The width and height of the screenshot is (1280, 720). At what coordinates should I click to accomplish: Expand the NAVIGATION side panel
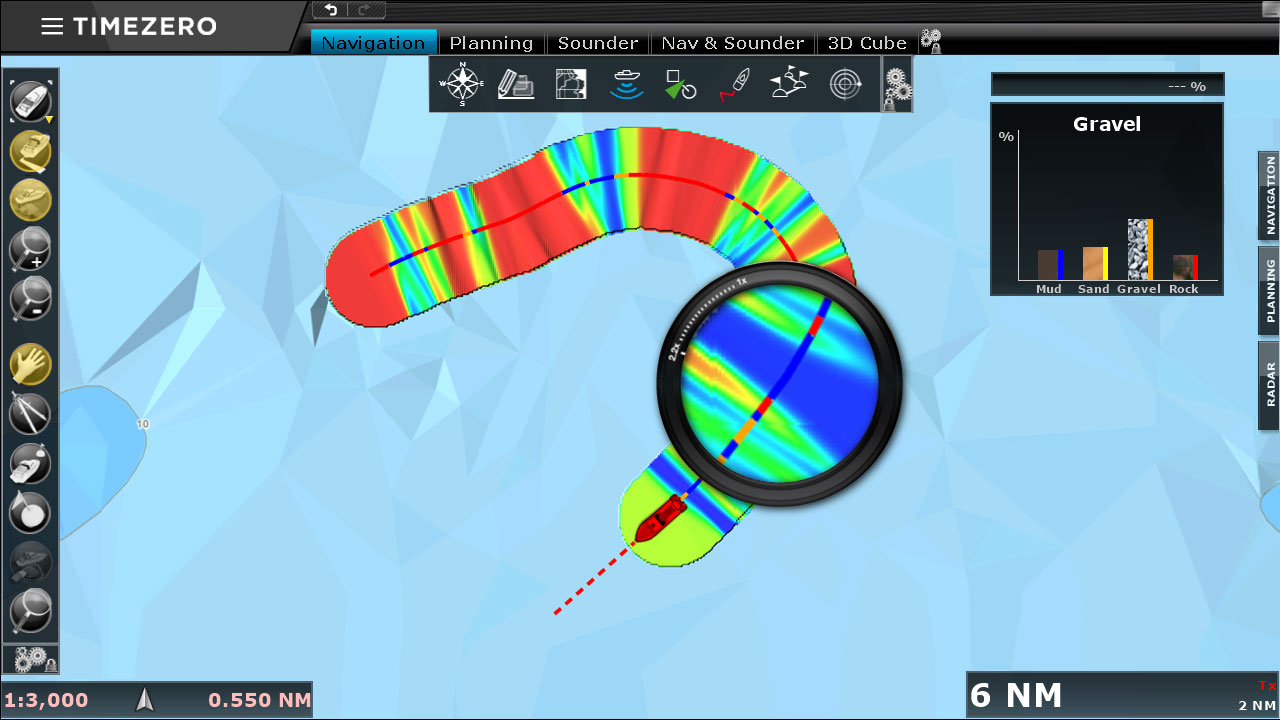(1269, 195)
